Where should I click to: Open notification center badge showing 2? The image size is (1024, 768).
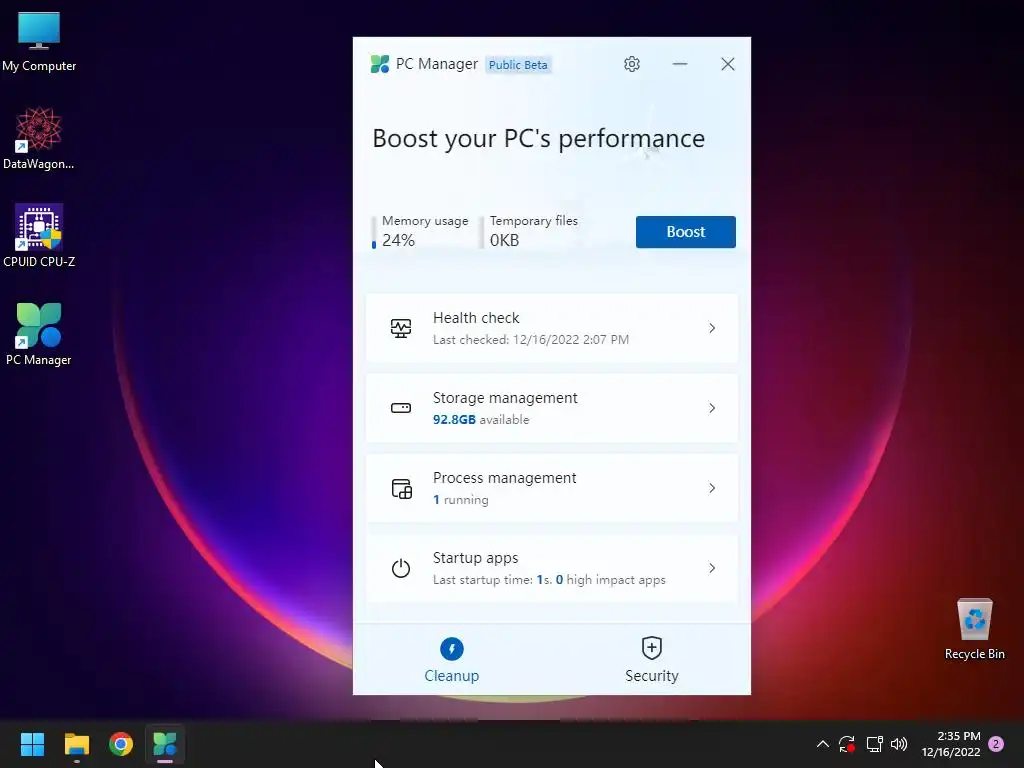pyautogui.click(x=997, y=744)
